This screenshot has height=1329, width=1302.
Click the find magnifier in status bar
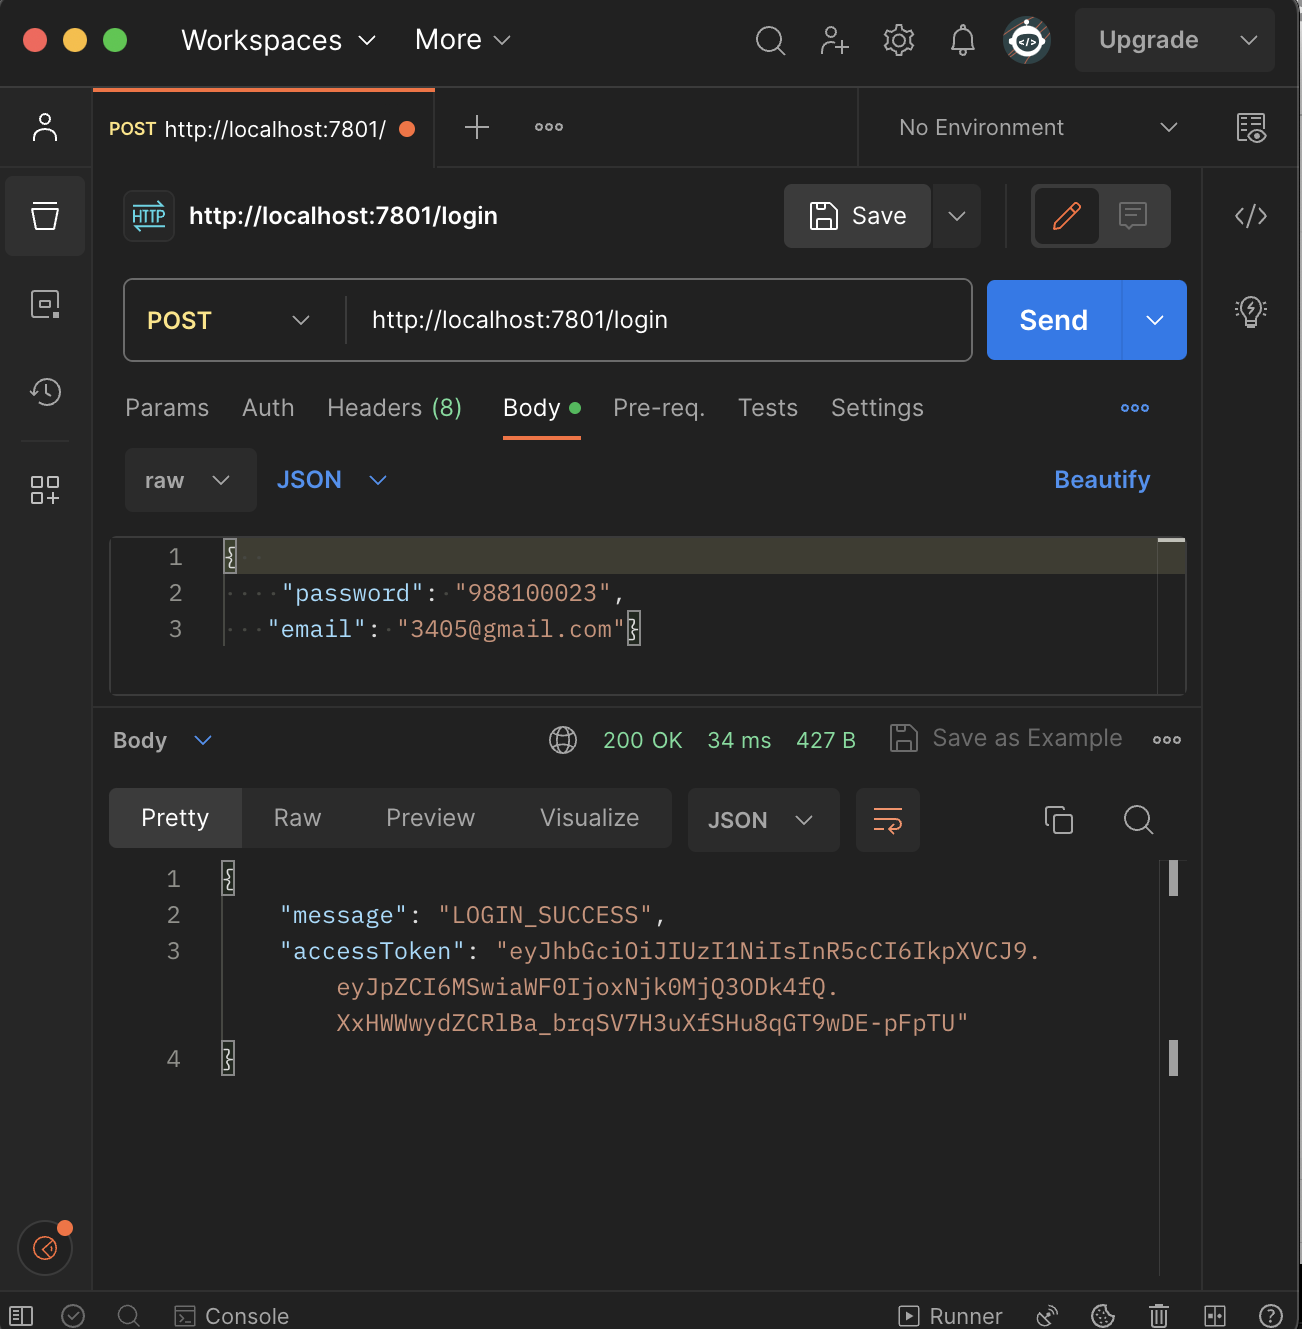128,1316
